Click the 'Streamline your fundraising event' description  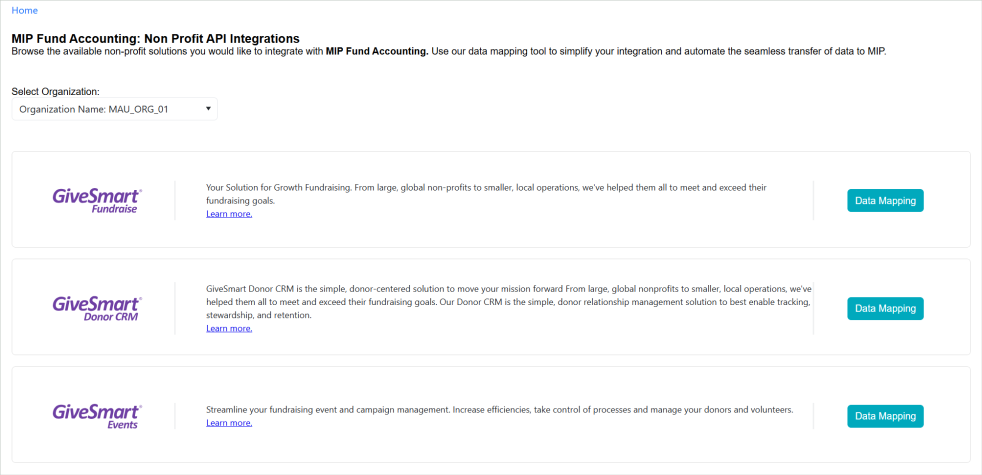point(499,409)
